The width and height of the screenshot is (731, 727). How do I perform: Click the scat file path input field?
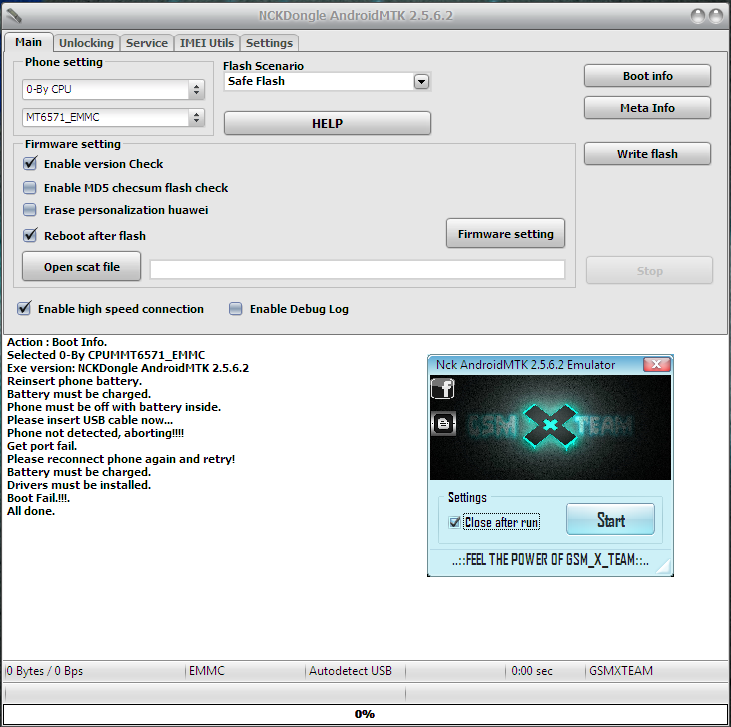pyautogui.click(x=358, y=270)
